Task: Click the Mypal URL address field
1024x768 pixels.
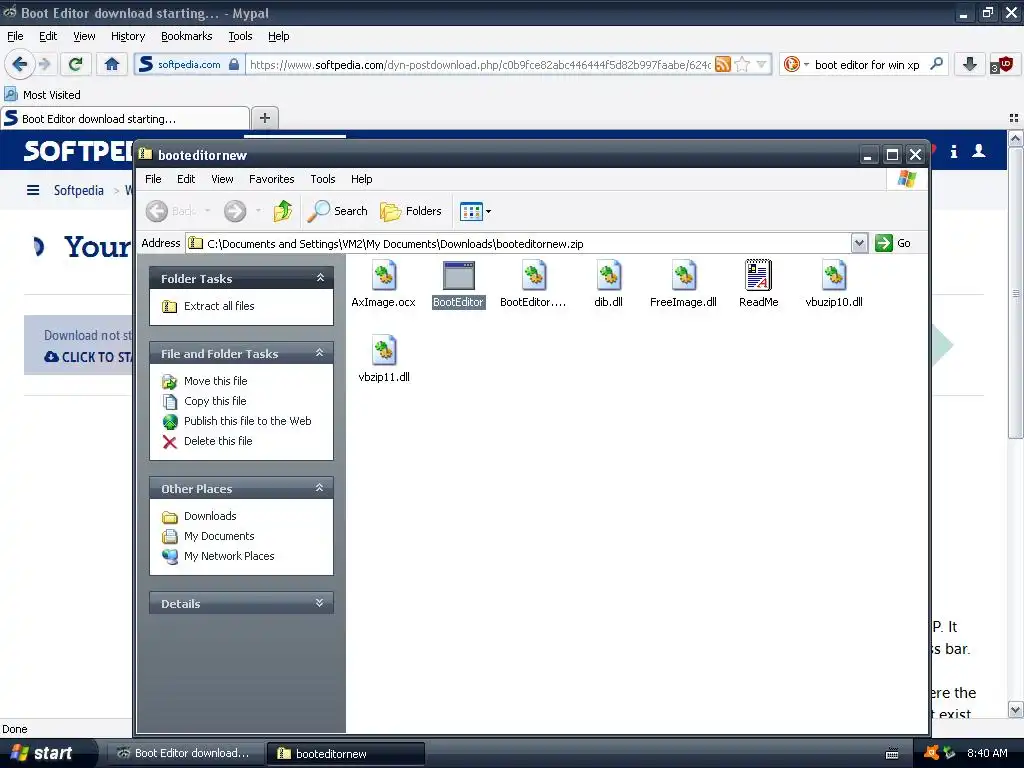Action: (480, 65)
